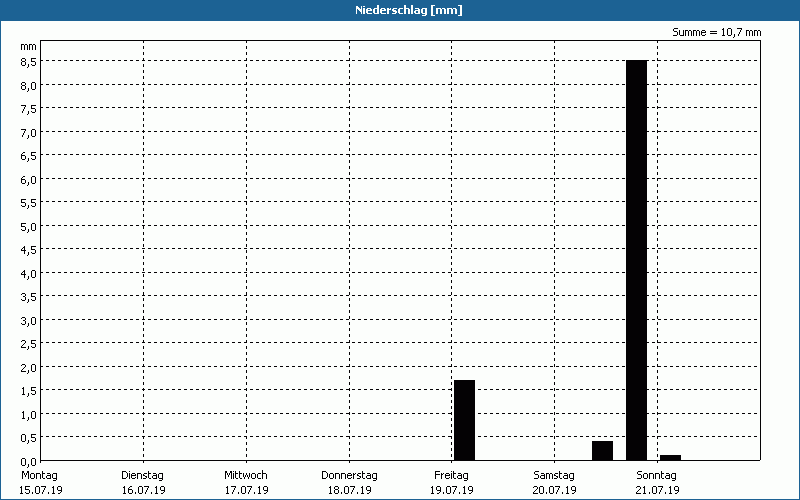Click the 'Montag' day label
Screen dimensions: 800x500
39,475
